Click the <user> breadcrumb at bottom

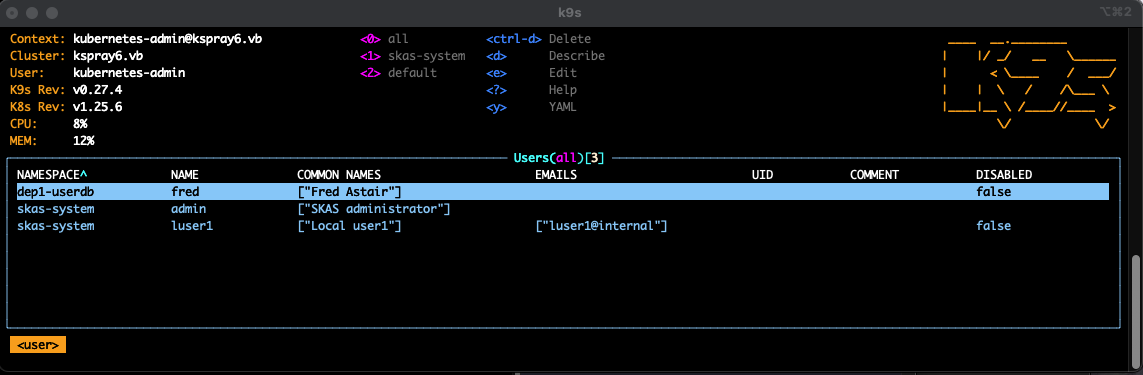coord(38,345)
